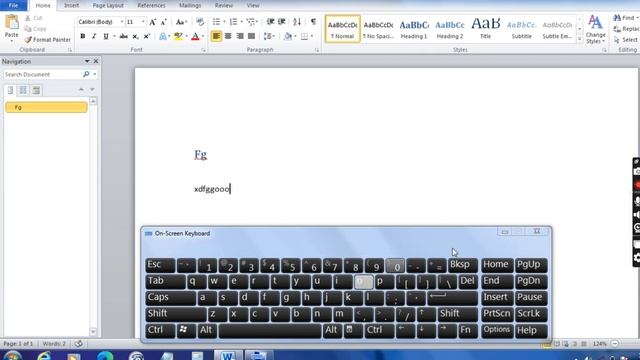
Task: Activate Format Painter
Action: (47, 40)
